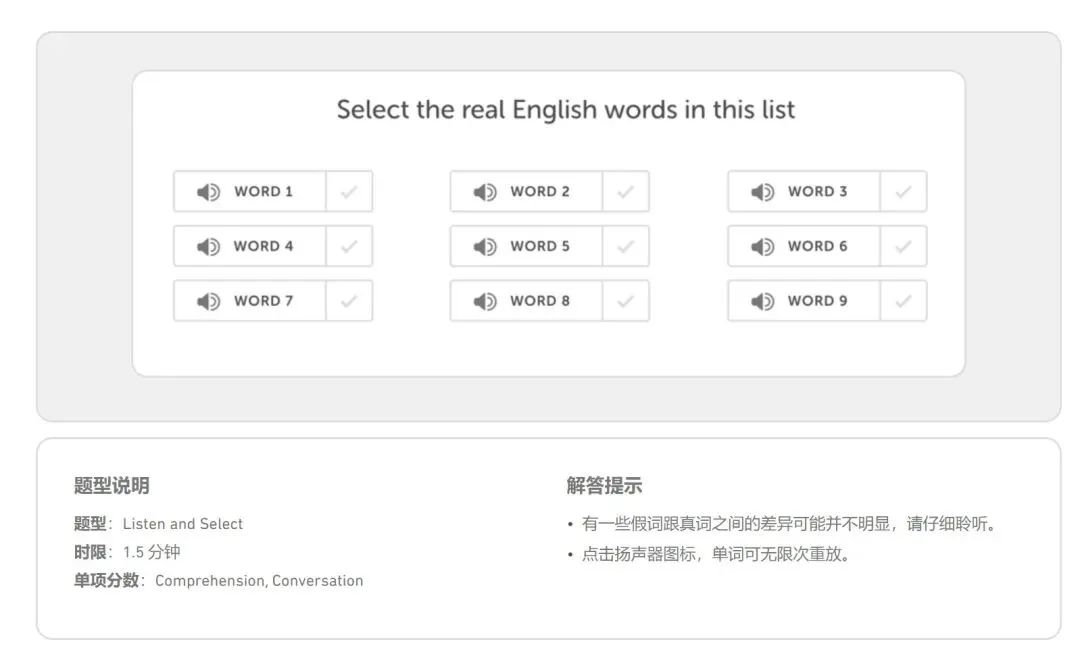Play WORD 7 with its speaker icon

tap(208, 301)
